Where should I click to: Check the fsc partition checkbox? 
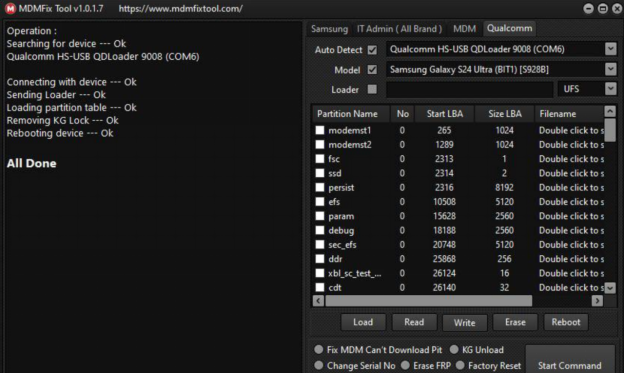pos(320,159)
